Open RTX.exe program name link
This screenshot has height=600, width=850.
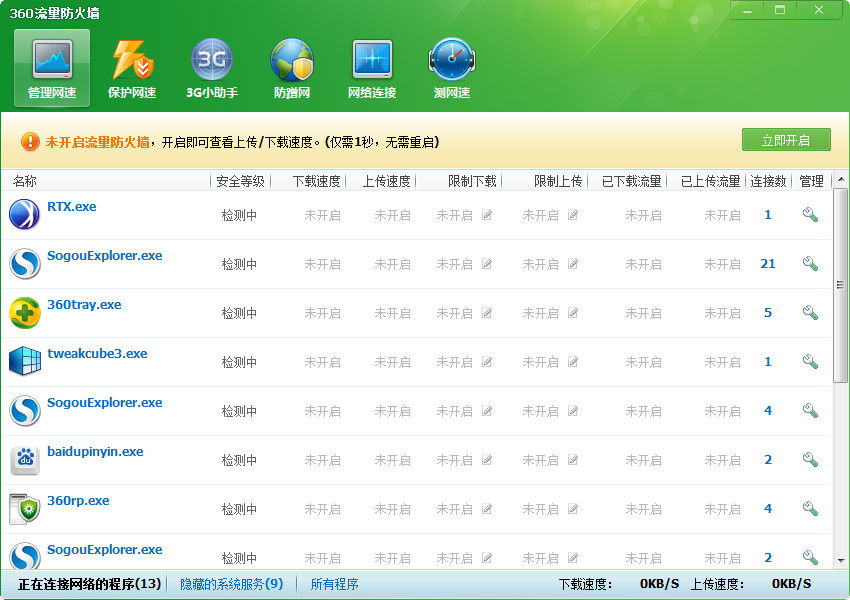[72, 207]
